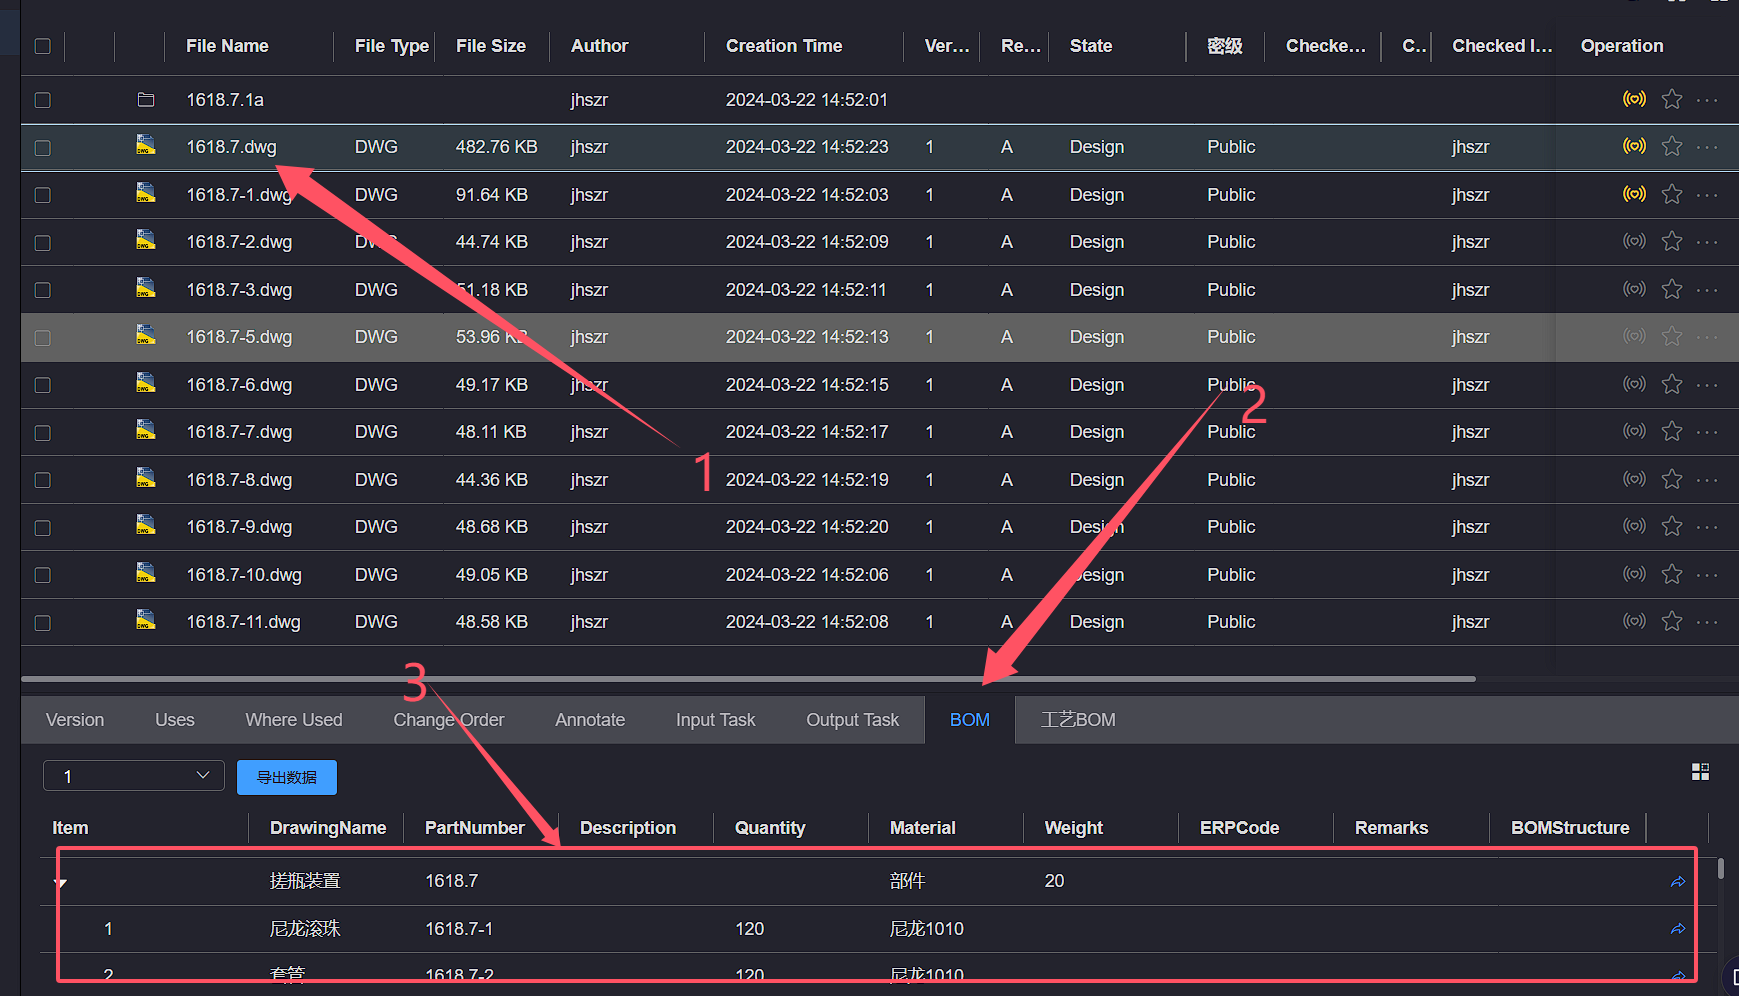Click the 482.76 KB file size cell

[497, 147]
